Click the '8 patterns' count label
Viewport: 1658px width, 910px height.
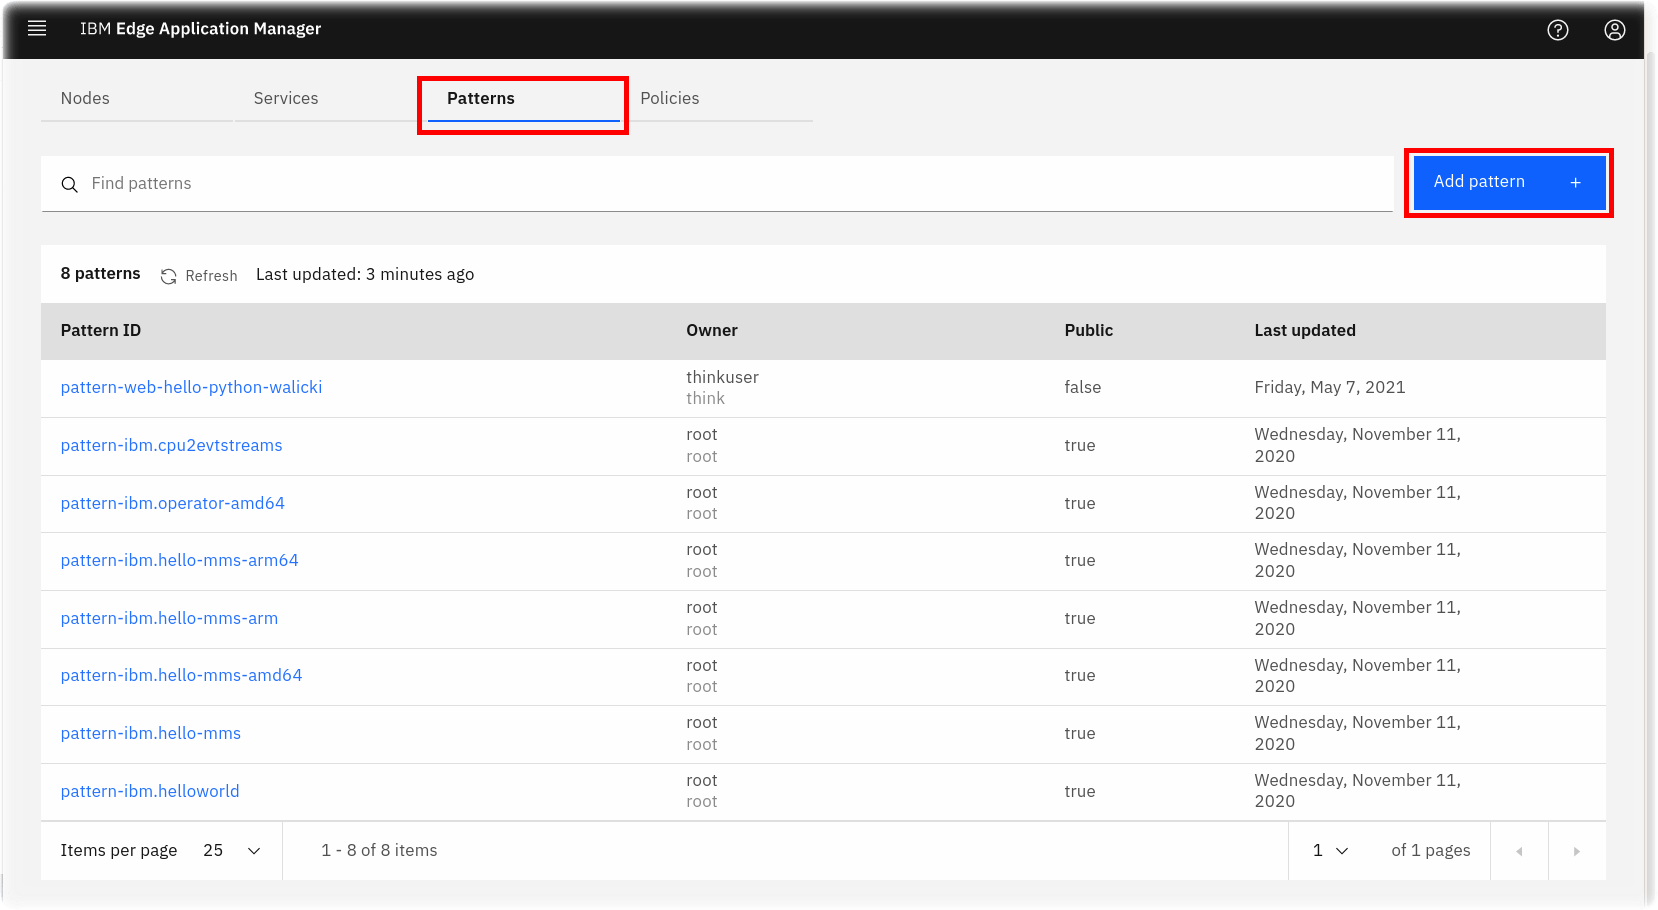point(100,274)
